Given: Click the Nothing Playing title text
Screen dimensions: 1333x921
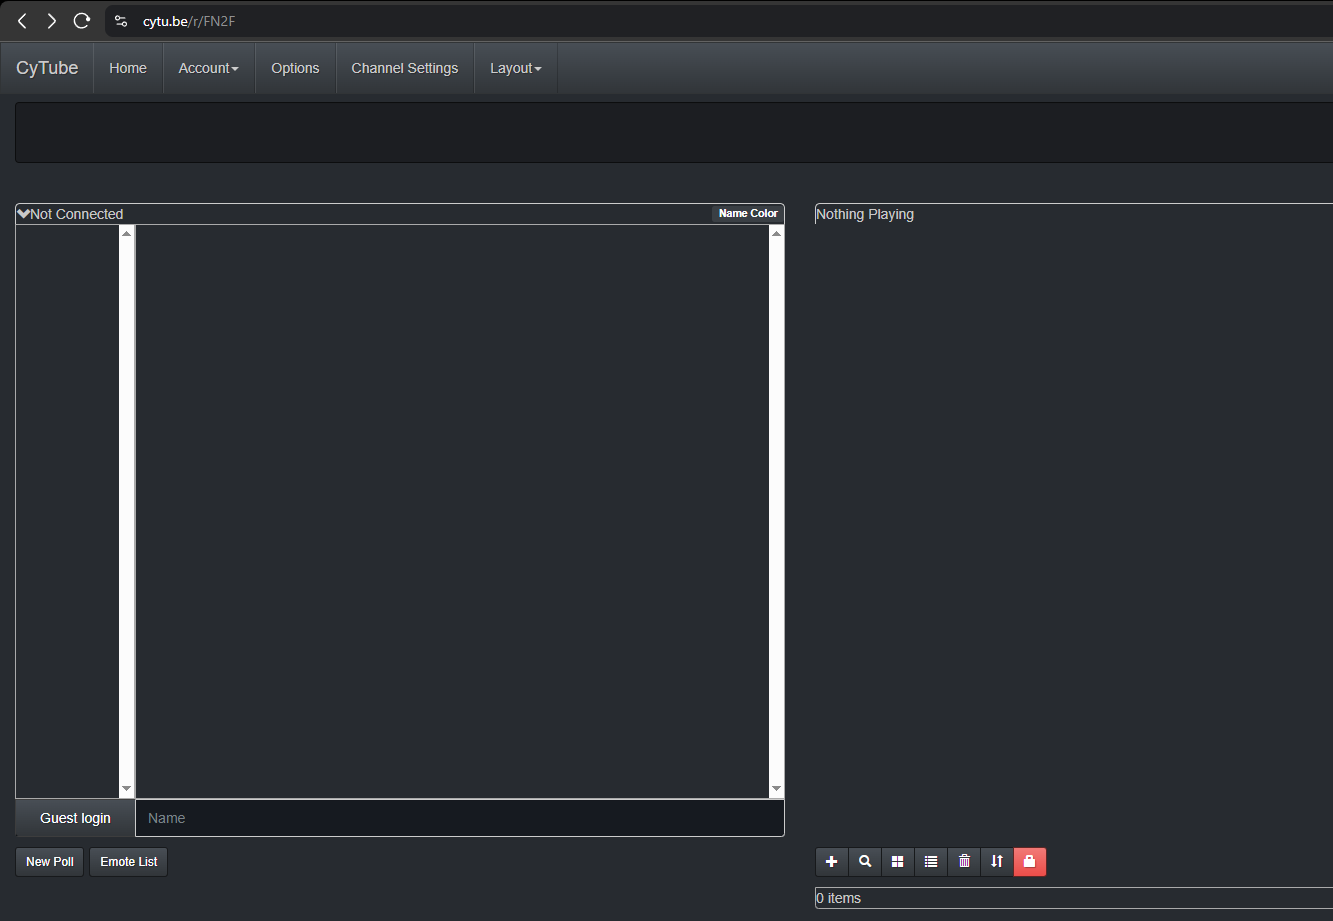Looking at the screenshot, I should point(865,214).
